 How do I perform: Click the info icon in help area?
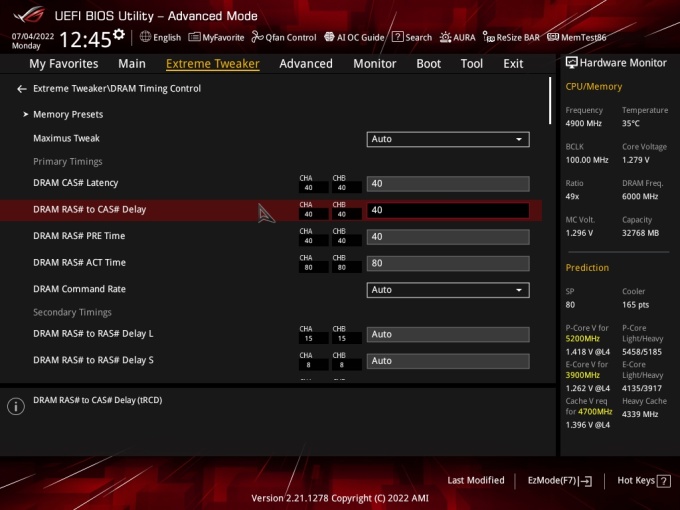tap(16, 406)
